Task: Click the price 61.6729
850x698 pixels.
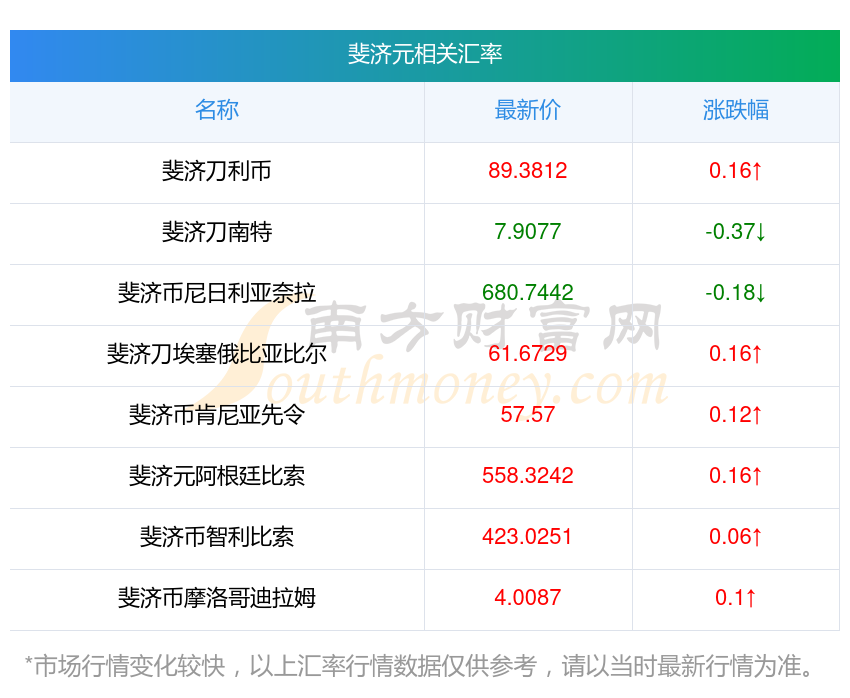Action: (x=527, y=354)
